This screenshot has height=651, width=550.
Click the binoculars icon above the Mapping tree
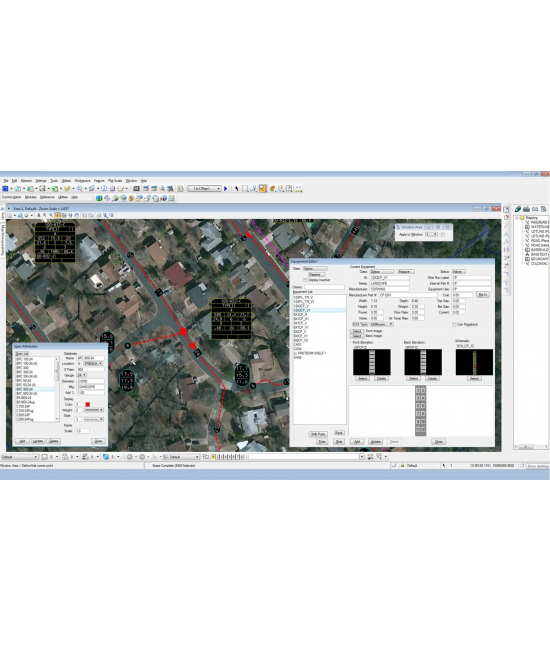(x=535, y=209)
